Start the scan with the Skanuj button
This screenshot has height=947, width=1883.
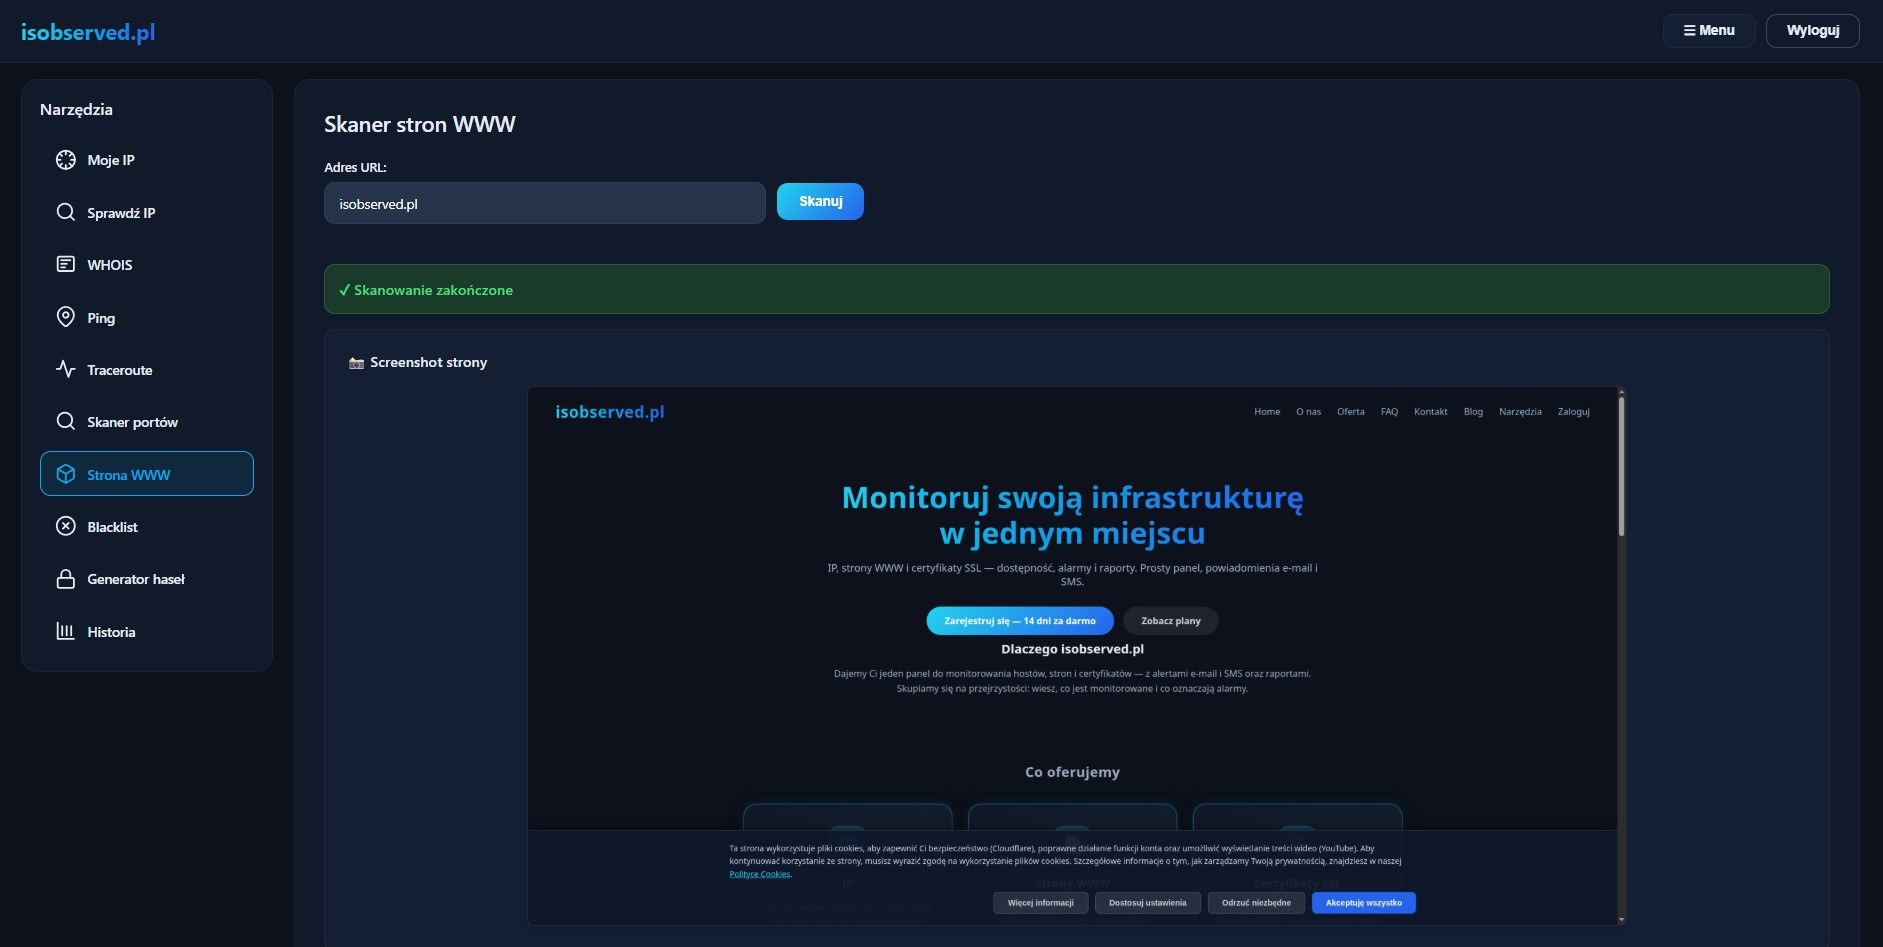820,202
